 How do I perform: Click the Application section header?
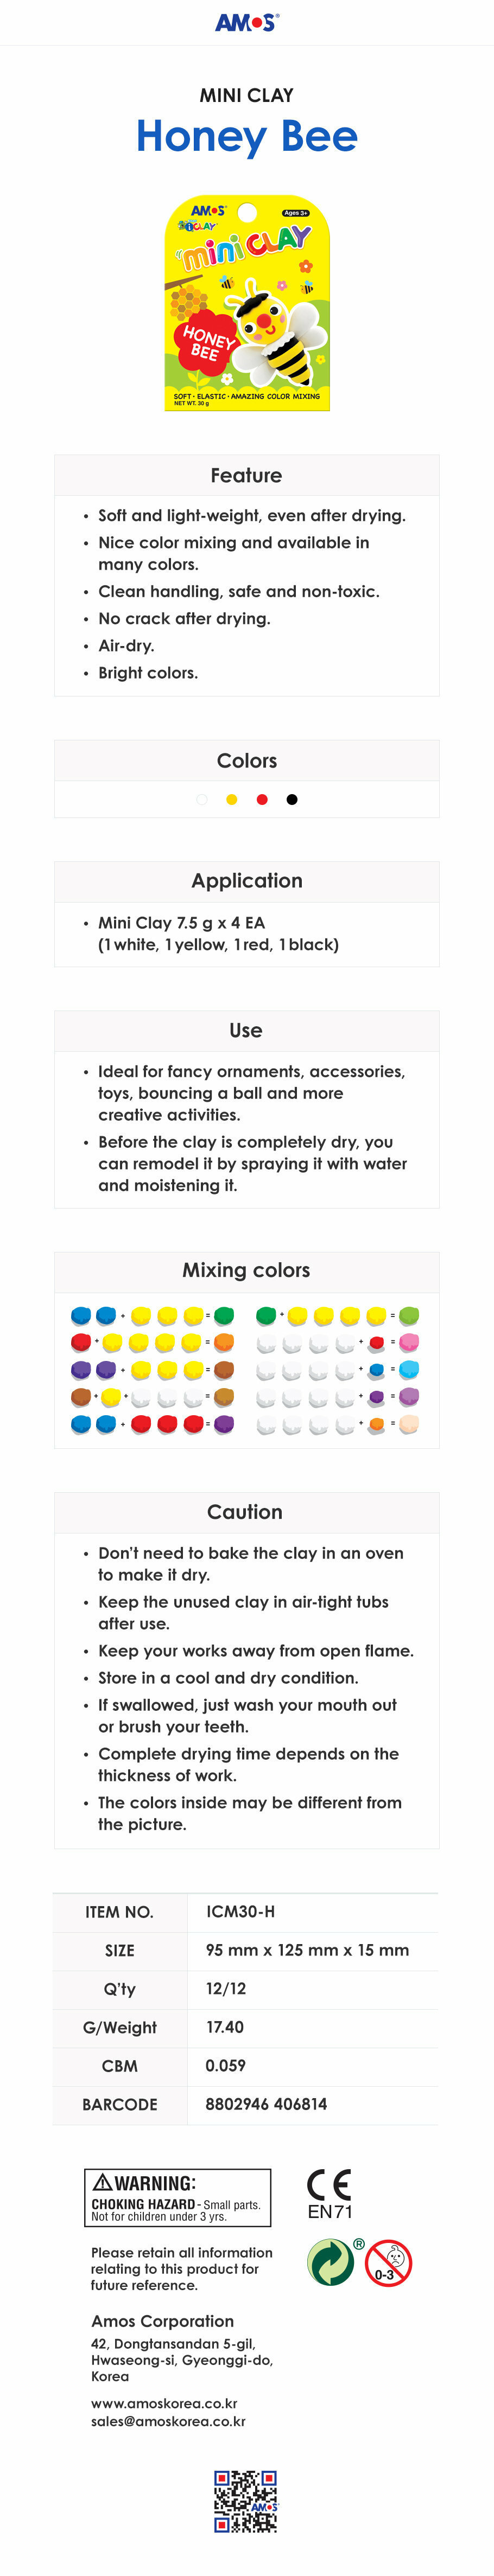point(247,881)
